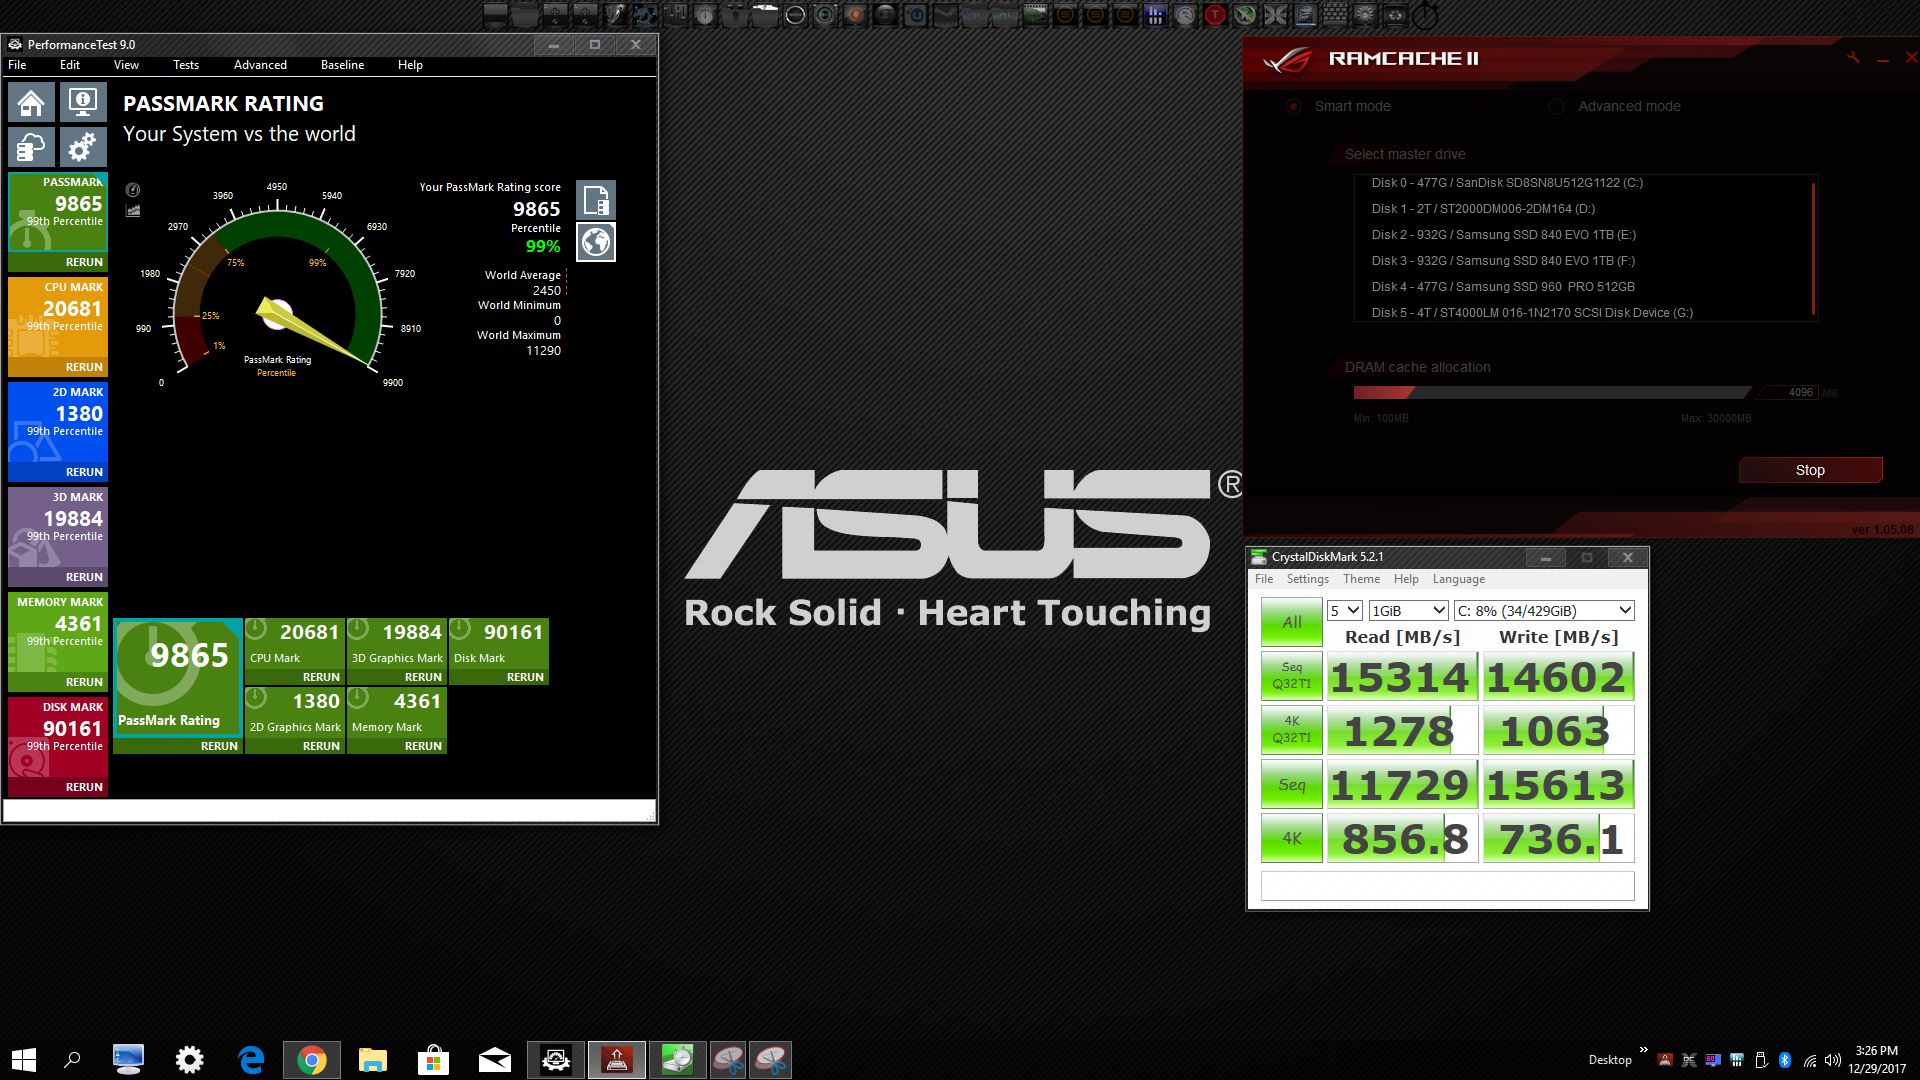Open the Mail app from taskbar
1920x1080 pixels.
(x=494, y=1060)
